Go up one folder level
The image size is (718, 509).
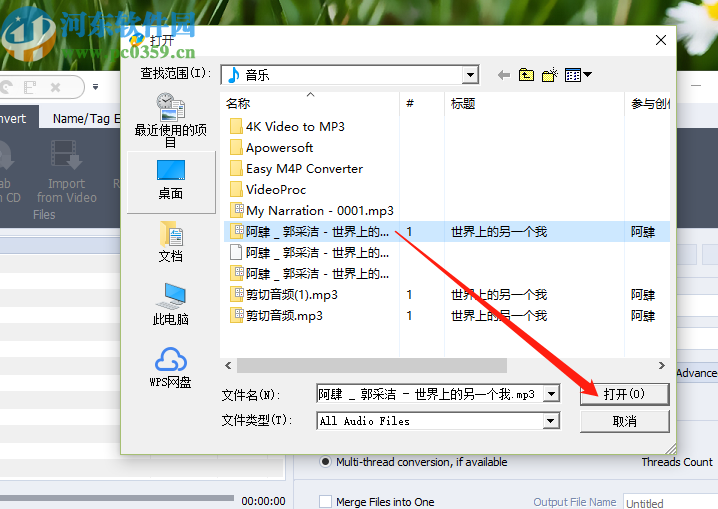[526, 75]
